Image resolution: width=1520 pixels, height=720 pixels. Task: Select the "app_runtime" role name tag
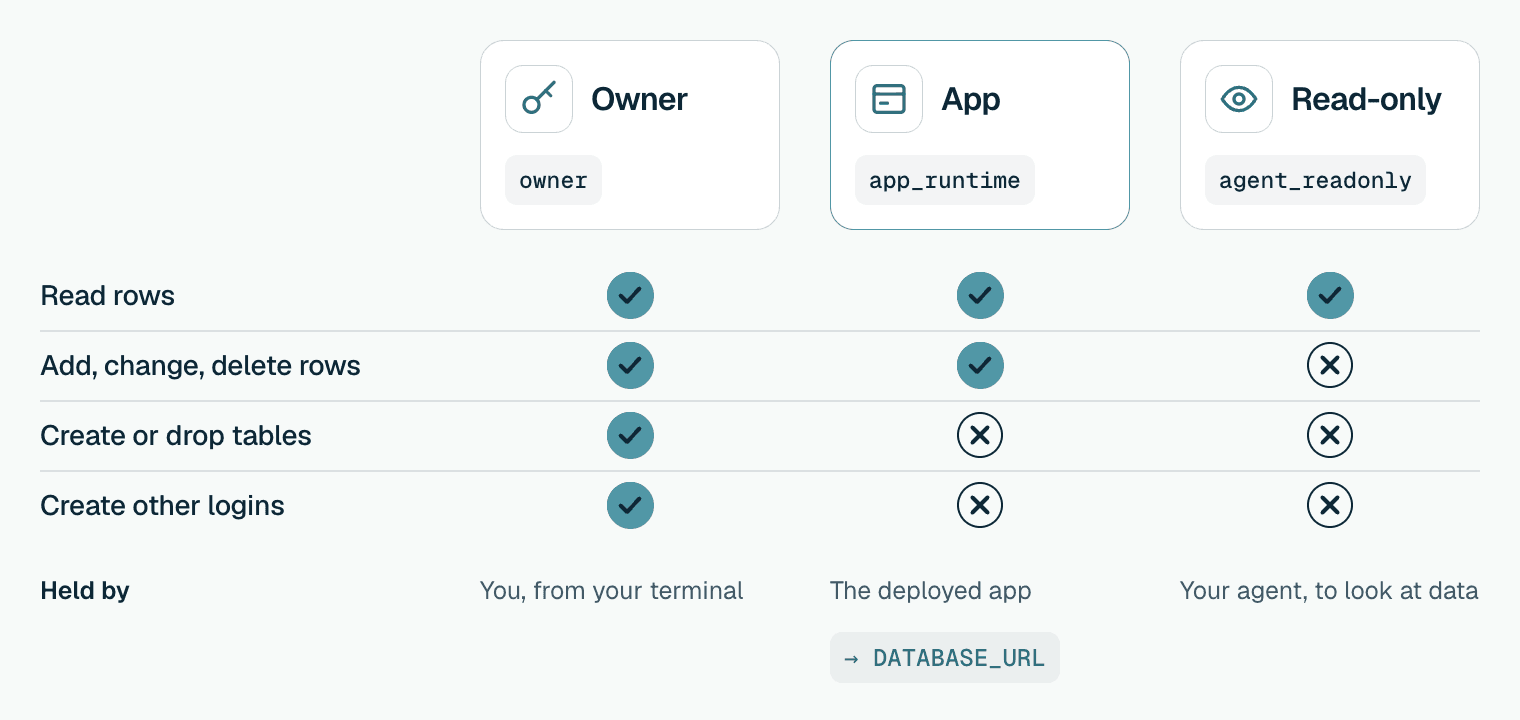pyautogui.click(x=945, y=180)
